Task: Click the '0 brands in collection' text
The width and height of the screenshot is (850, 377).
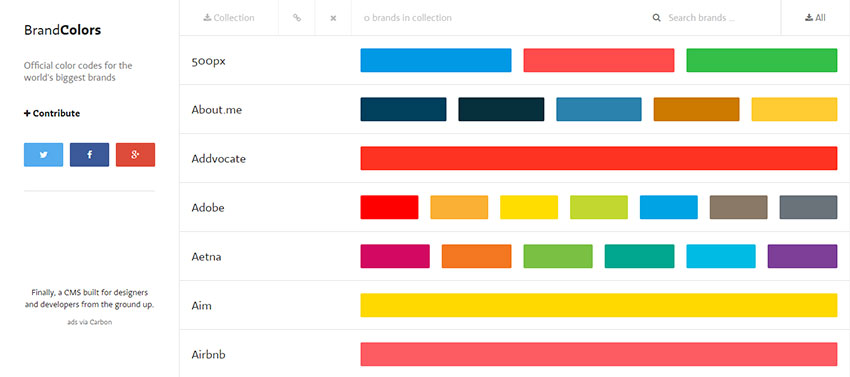Action: pos(408,18)
